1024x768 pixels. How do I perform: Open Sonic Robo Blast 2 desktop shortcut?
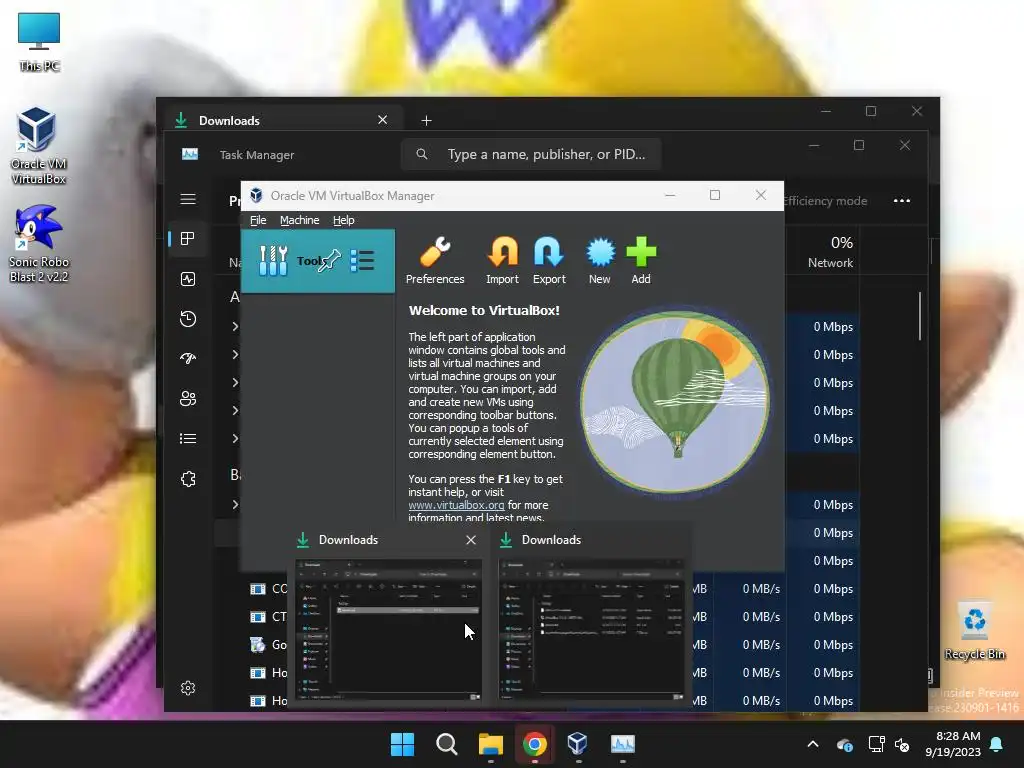coord(38,244)
